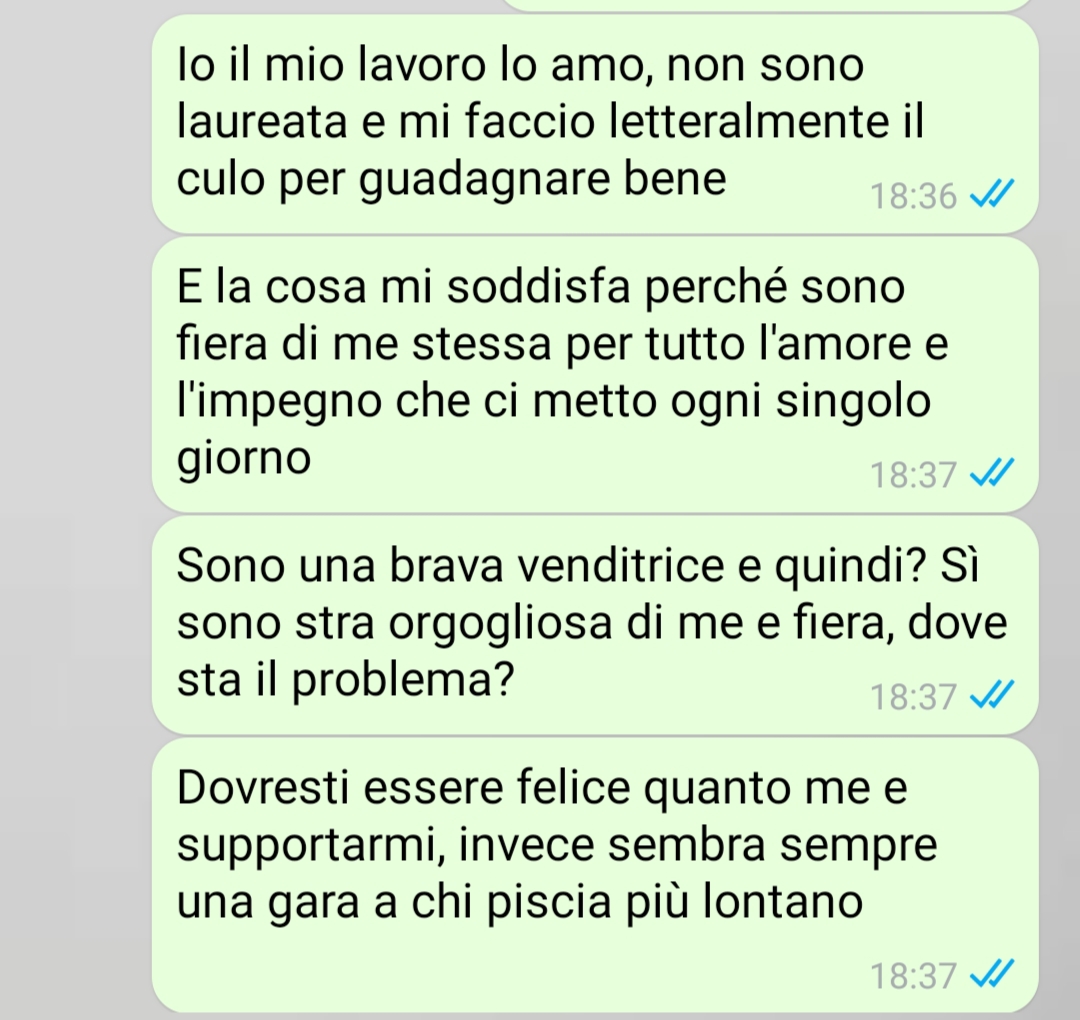1080x1020 pixels.
Task: Tap the 18:37 timestamp in the last message
Action: (913, 977)
